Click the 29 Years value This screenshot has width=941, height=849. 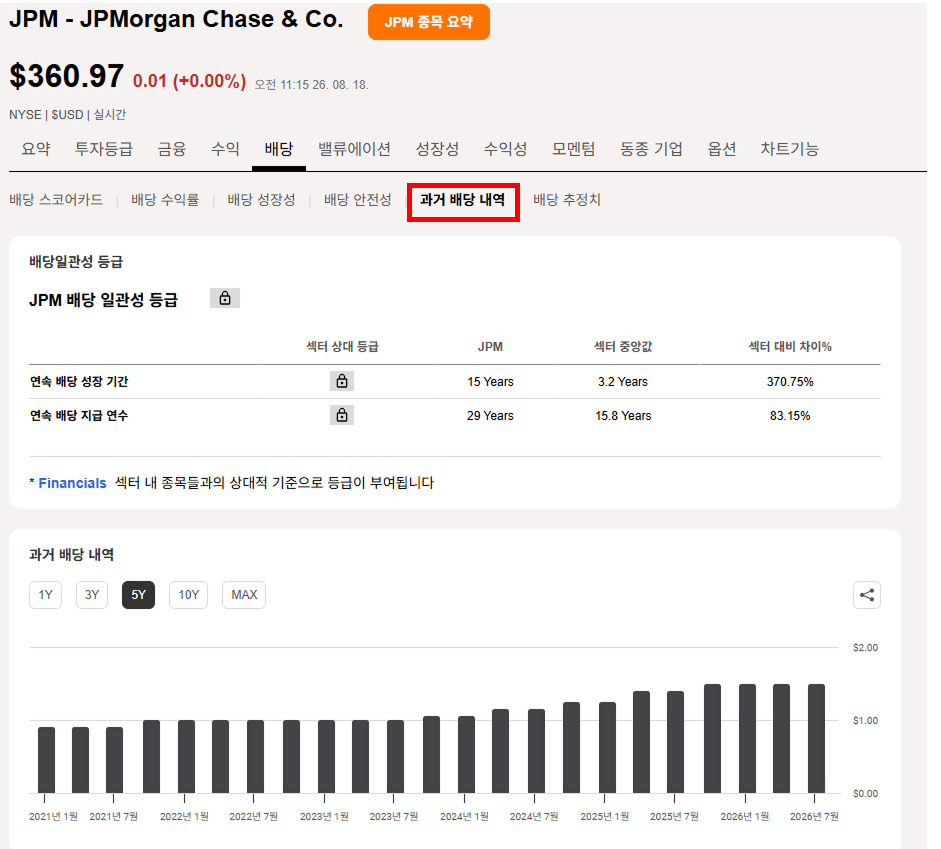point(490,416)
